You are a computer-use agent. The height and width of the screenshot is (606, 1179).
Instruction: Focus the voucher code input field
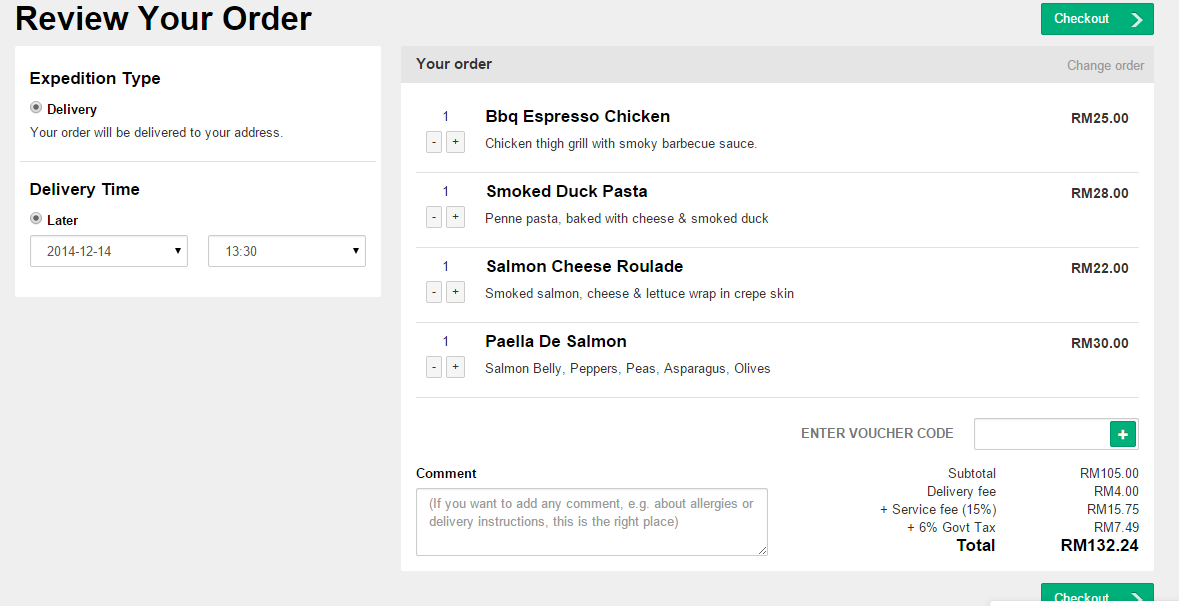click(x=1041, y=434)
